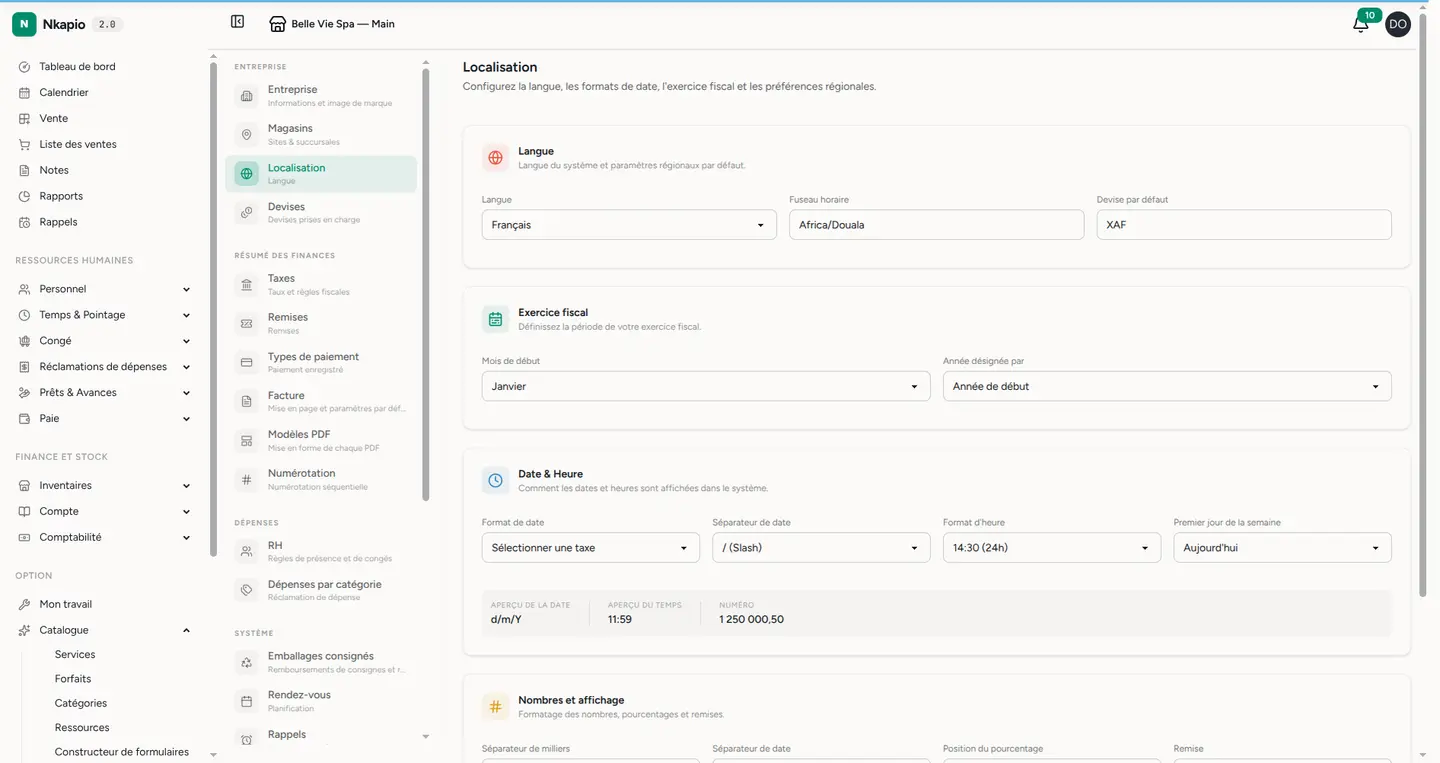This screenshot has width=1440, height=763.
Task: Open the Format de date dropdown
Action: [591, 548]
